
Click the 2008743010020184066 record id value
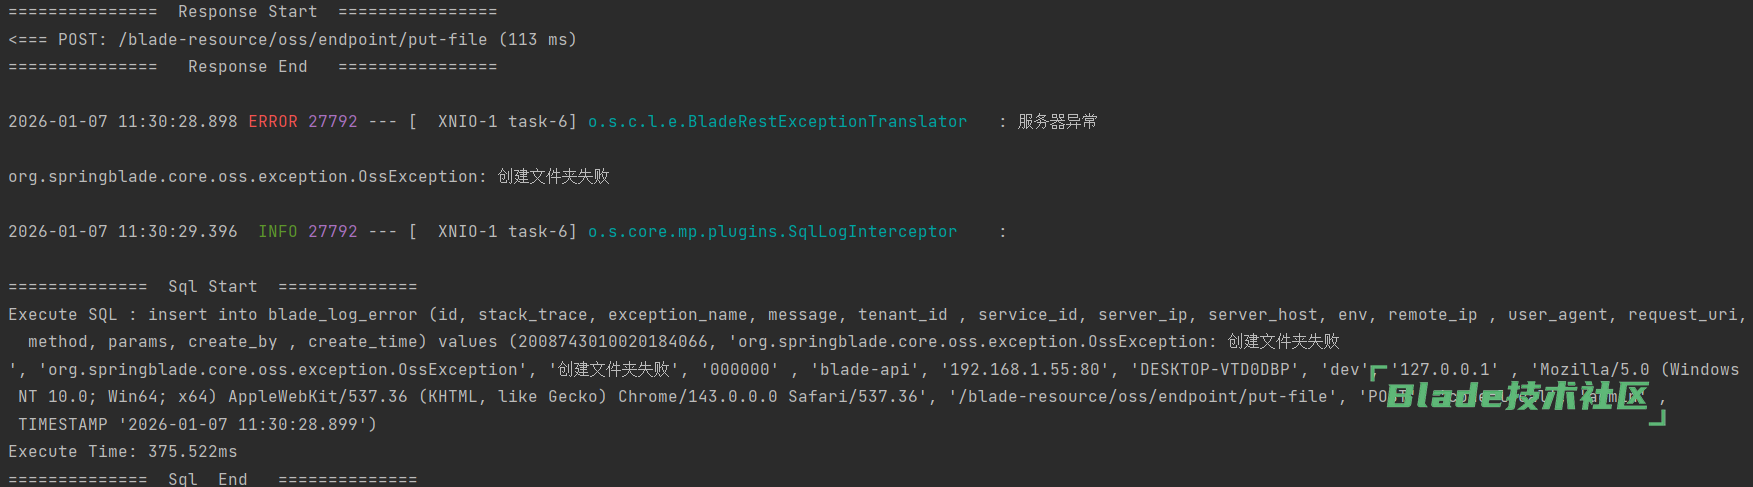[612, 342]
